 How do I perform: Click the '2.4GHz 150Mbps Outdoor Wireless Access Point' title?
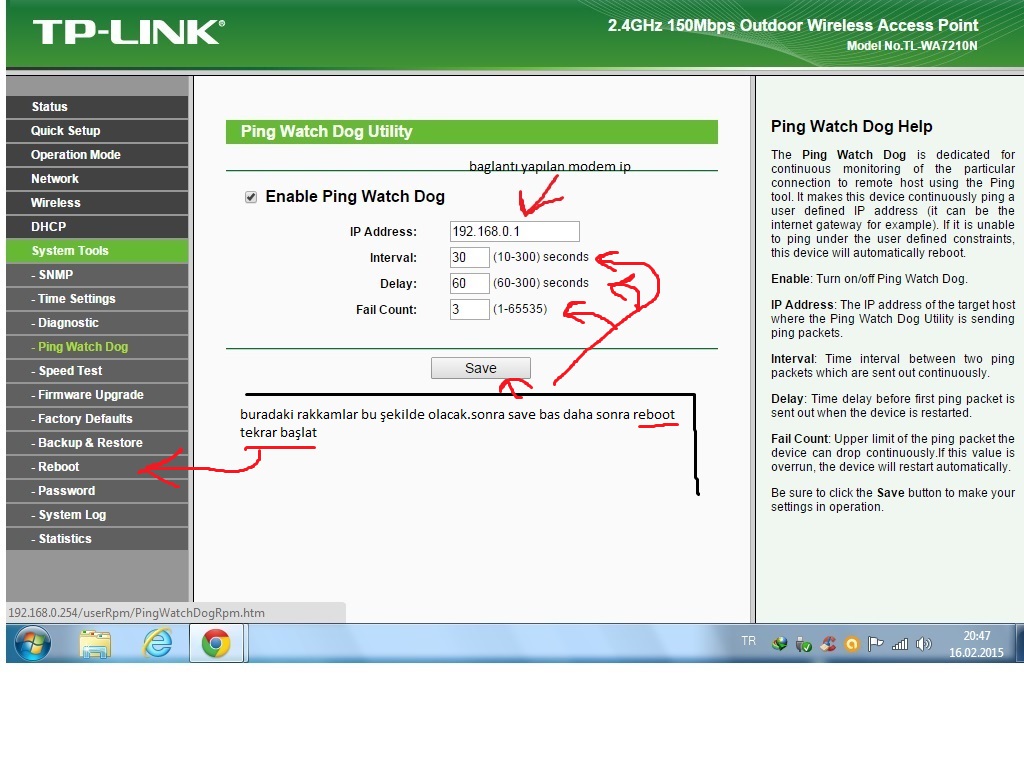(793, 25)
